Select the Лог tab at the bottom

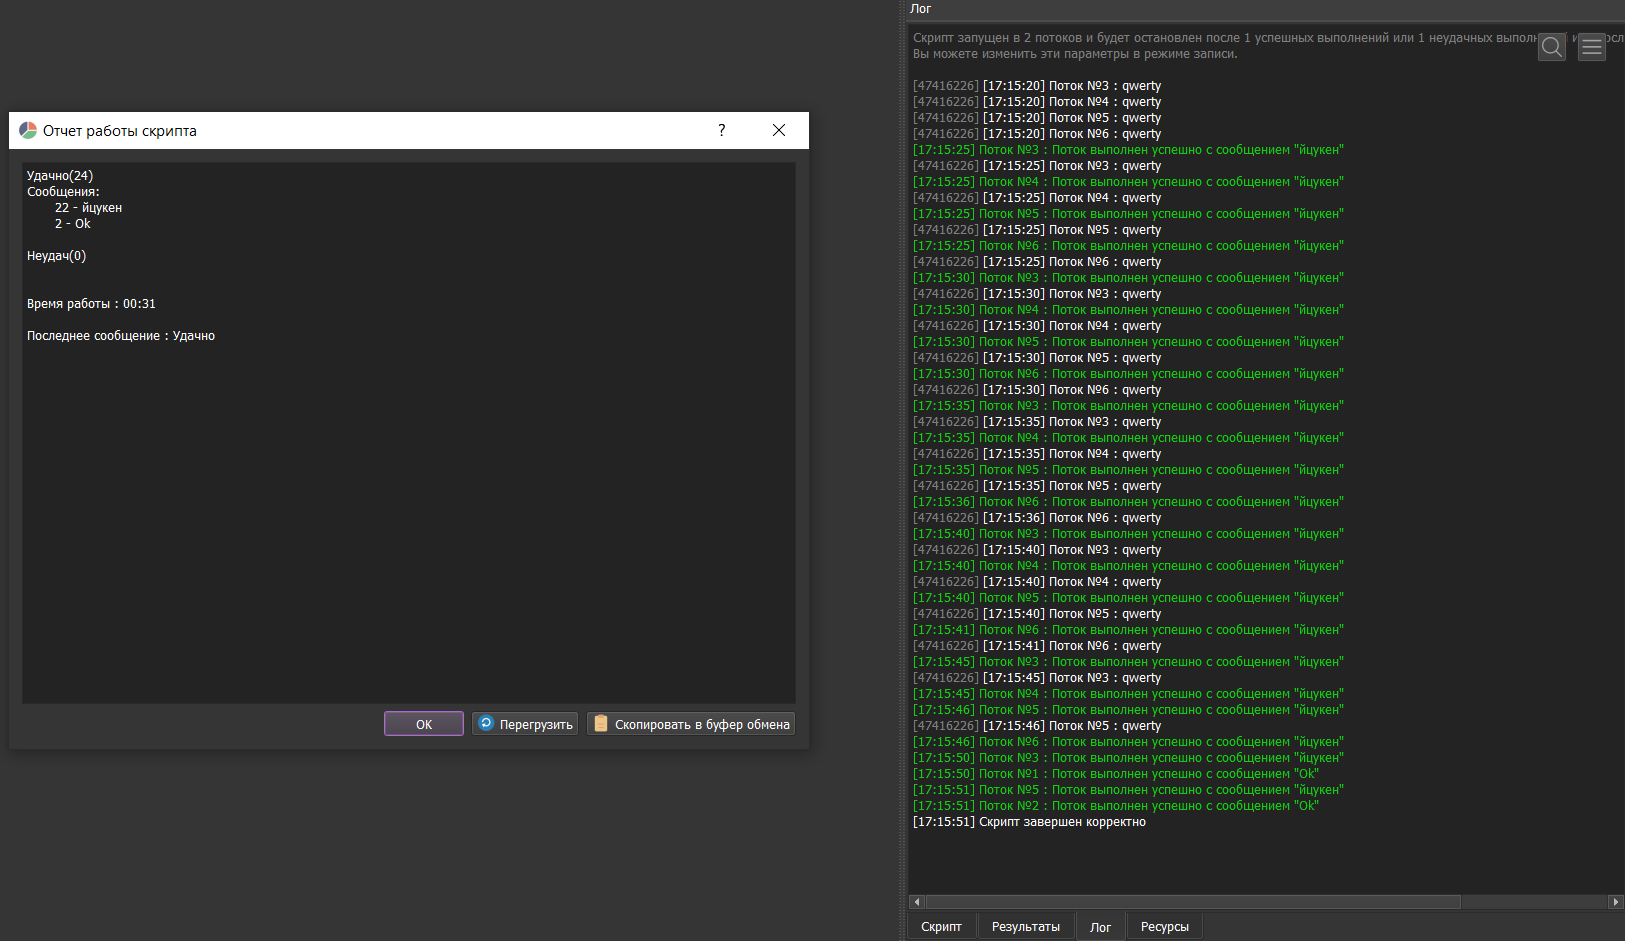(1100, 927)
